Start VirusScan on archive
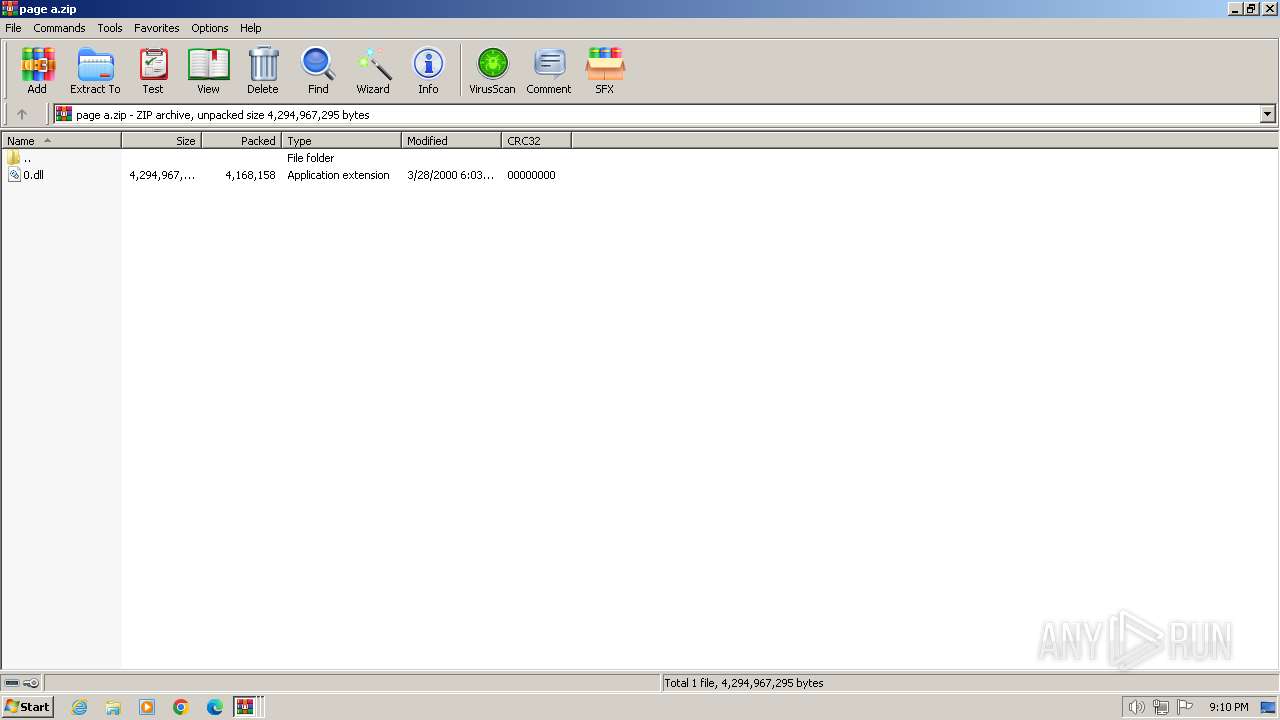Viewport: 1280px width, 720px height. 492,71
